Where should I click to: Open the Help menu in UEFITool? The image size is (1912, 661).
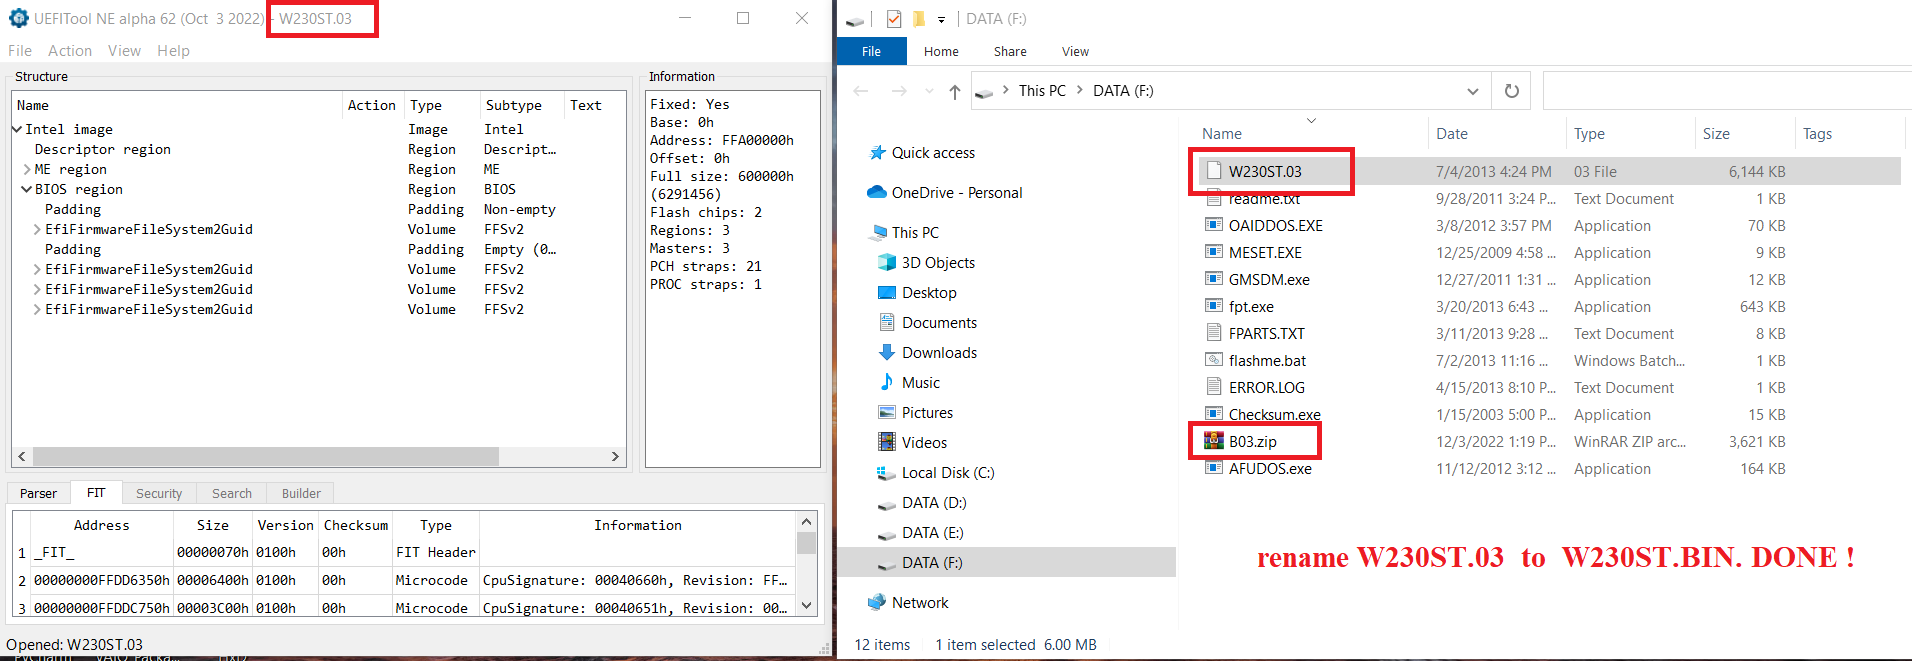pyautogui.click(x=173, y=51)
